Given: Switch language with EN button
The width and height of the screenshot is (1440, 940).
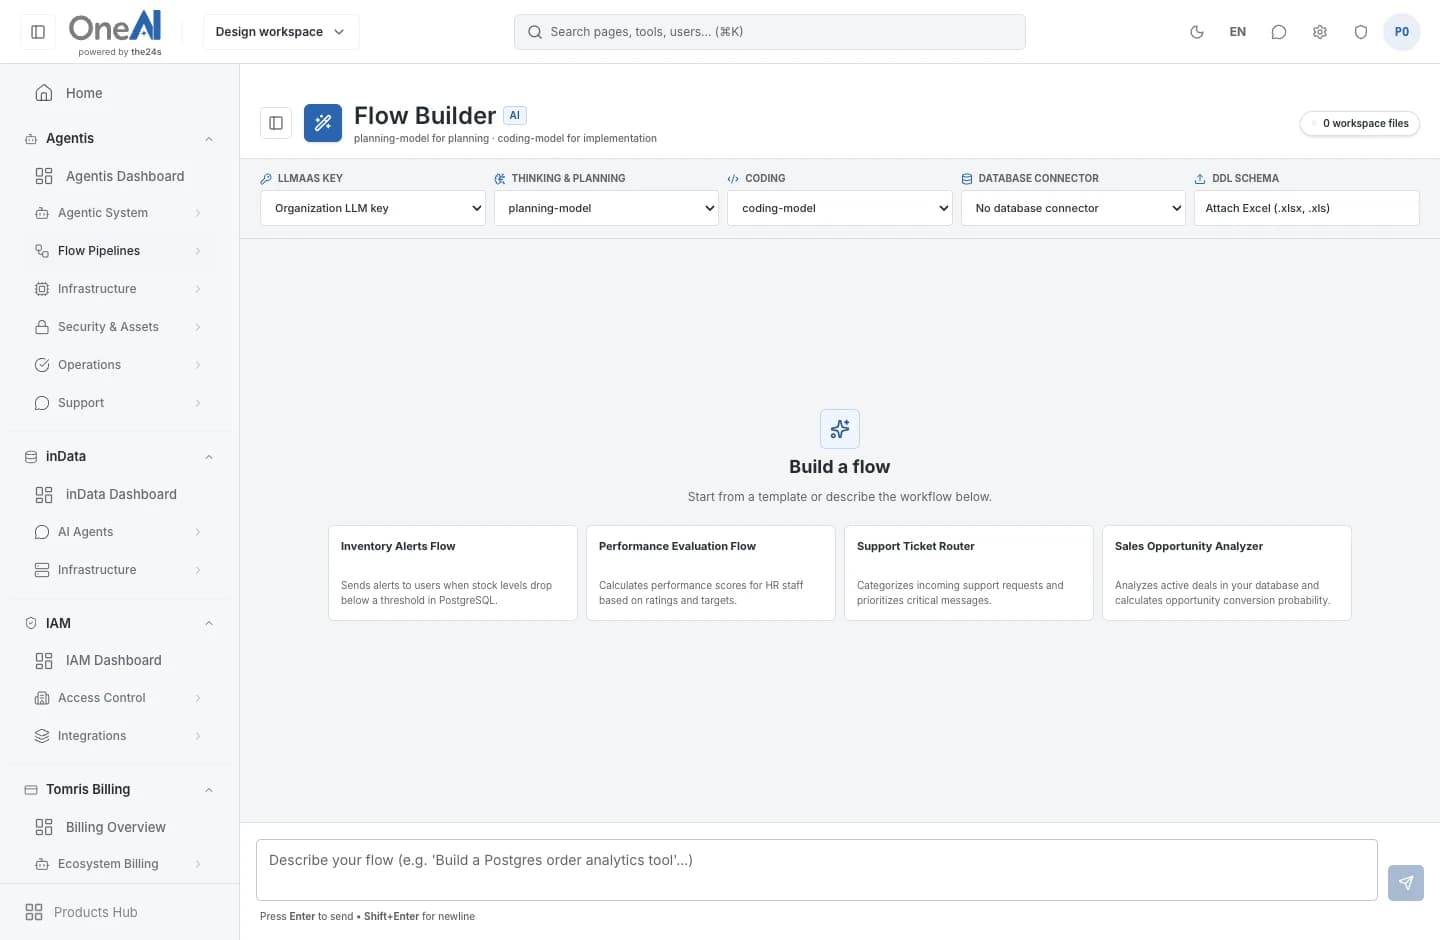Looking at the screenshot, I should coord(1237,32).
